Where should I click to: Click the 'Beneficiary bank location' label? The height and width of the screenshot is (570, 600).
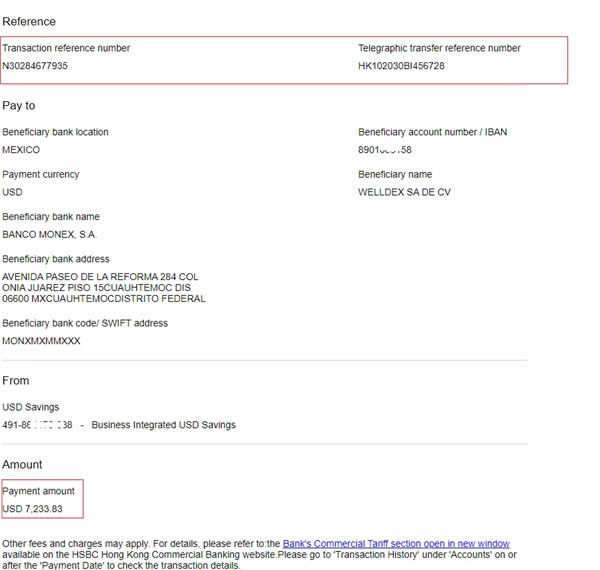pyautogui.click(x=55, y=132)
